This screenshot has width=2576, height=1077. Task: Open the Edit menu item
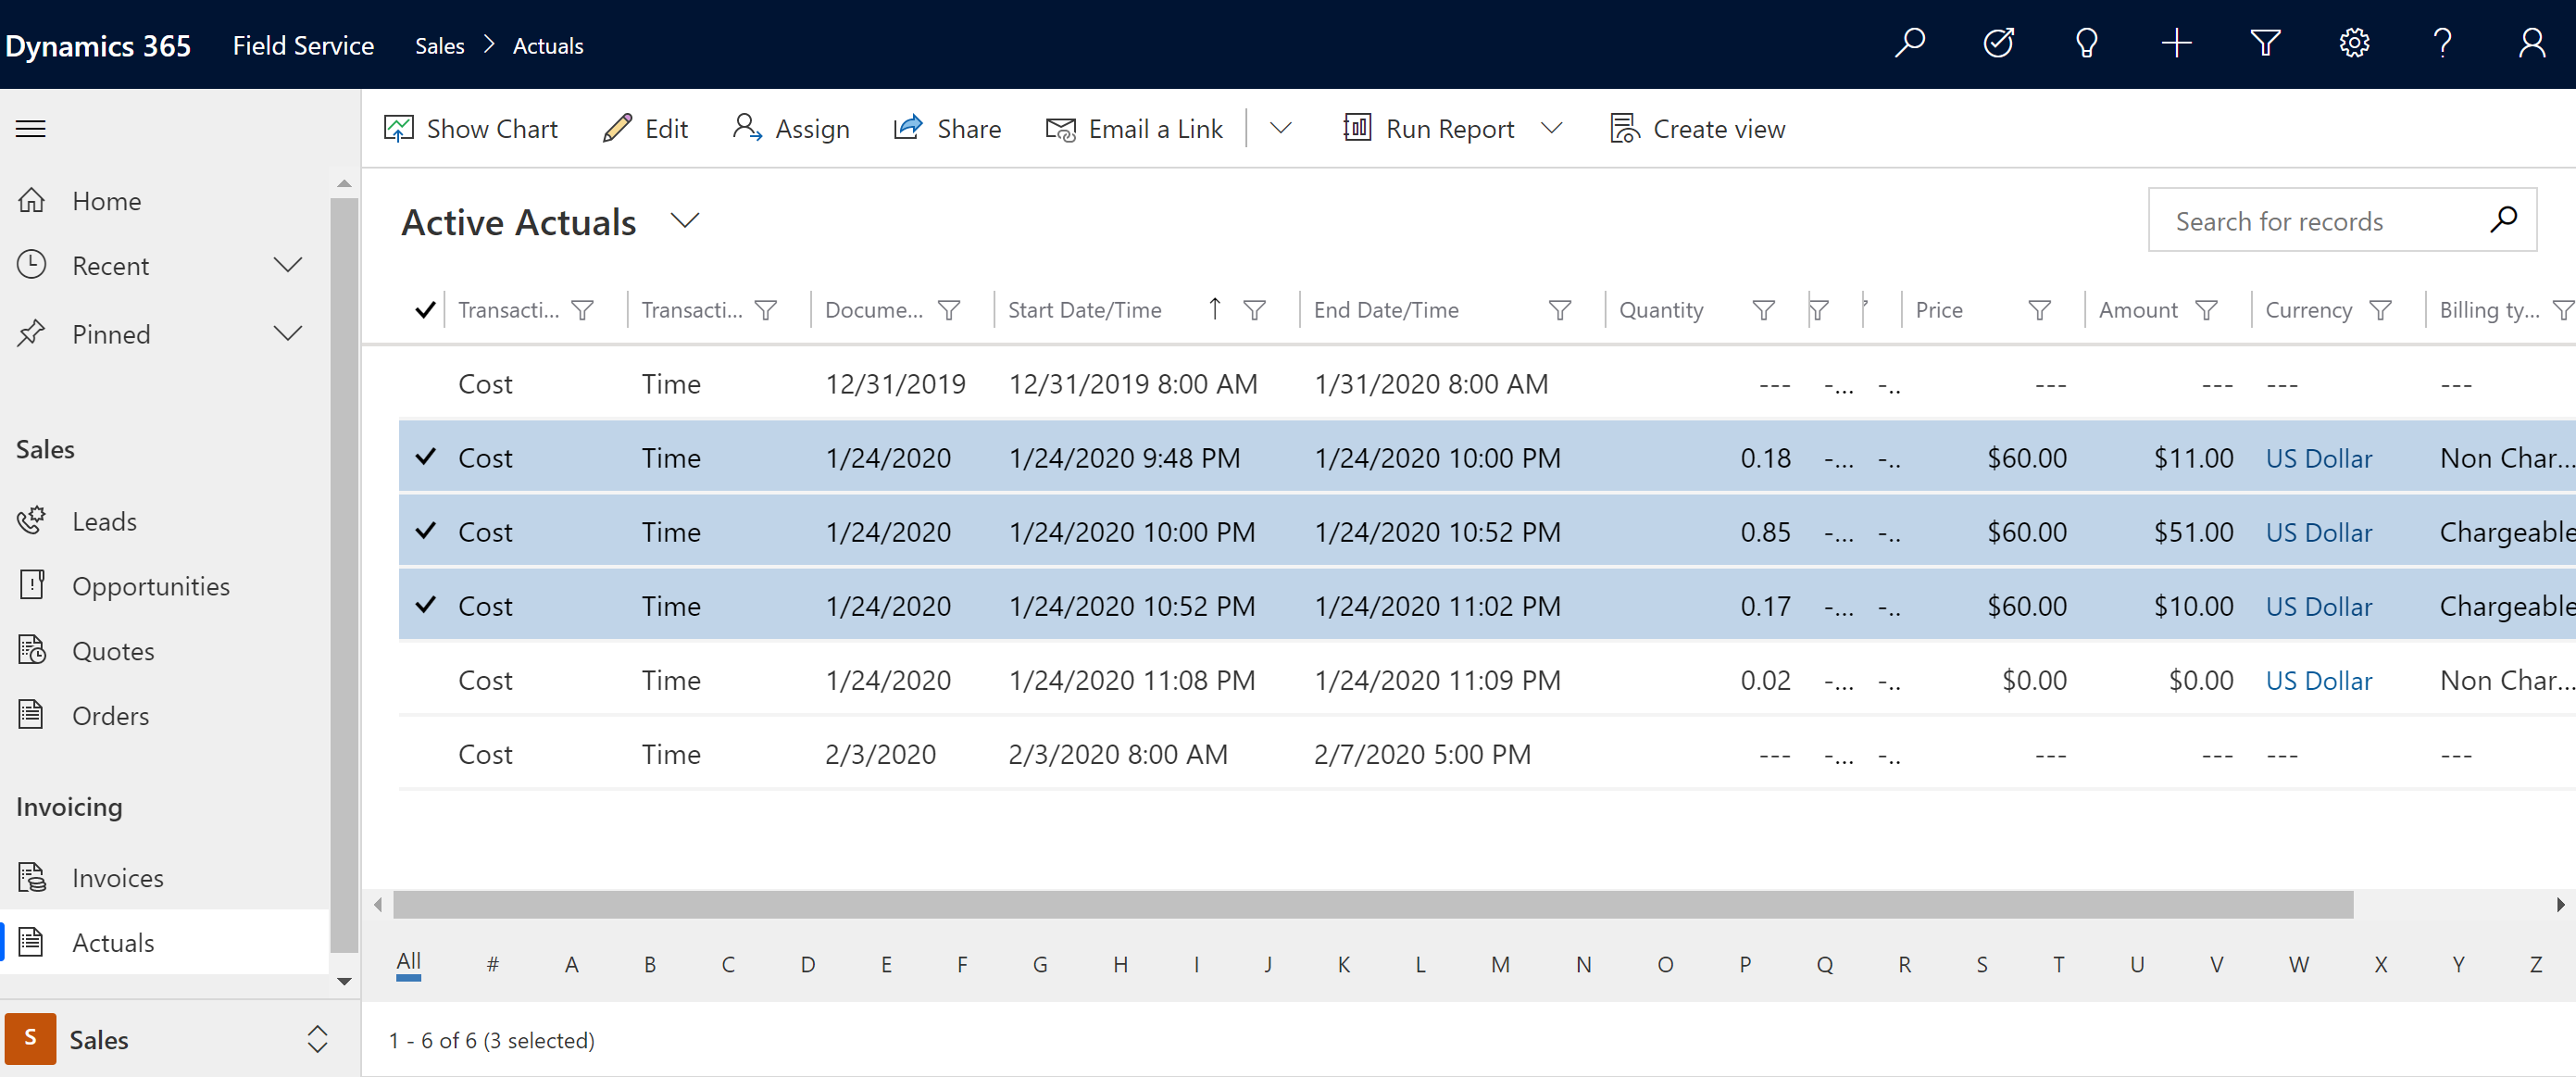click(647, 128)
